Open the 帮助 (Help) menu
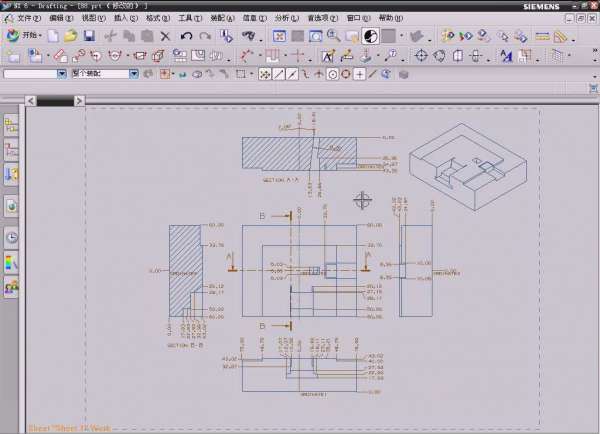The image size is (600, 434). (386, 18)
